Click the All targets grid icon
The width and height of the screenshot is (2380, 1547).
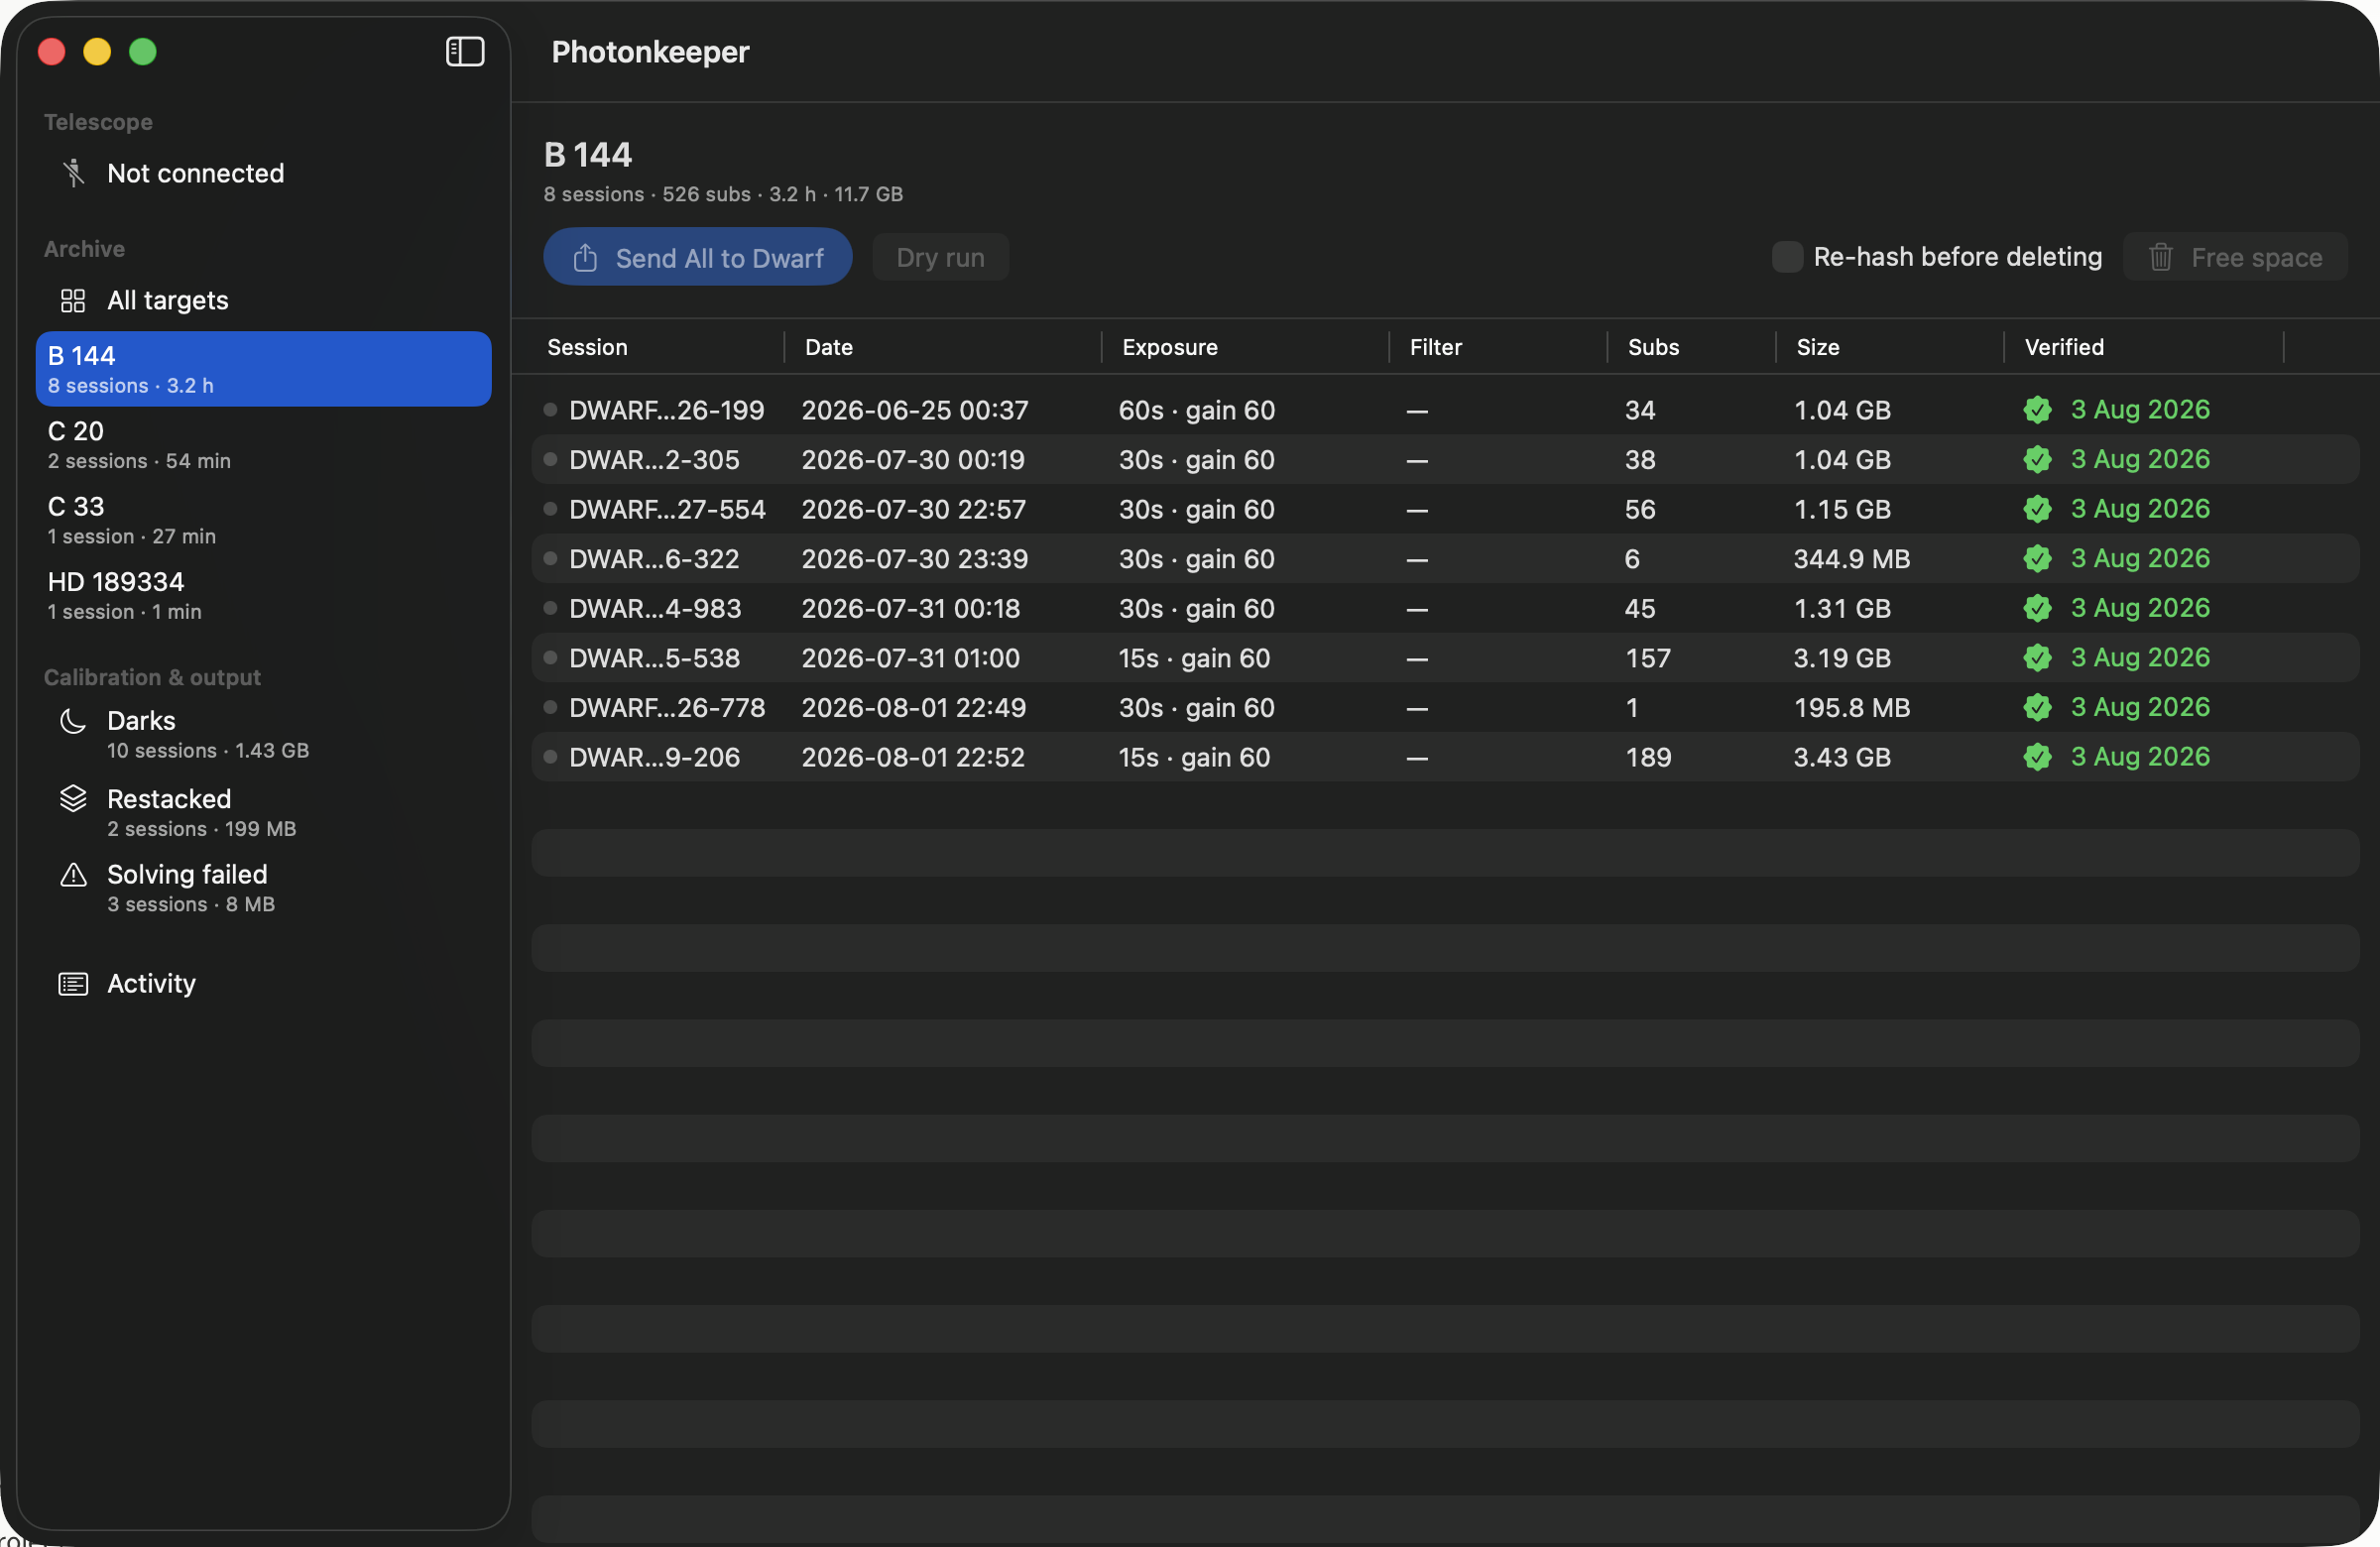click(73, 301)
